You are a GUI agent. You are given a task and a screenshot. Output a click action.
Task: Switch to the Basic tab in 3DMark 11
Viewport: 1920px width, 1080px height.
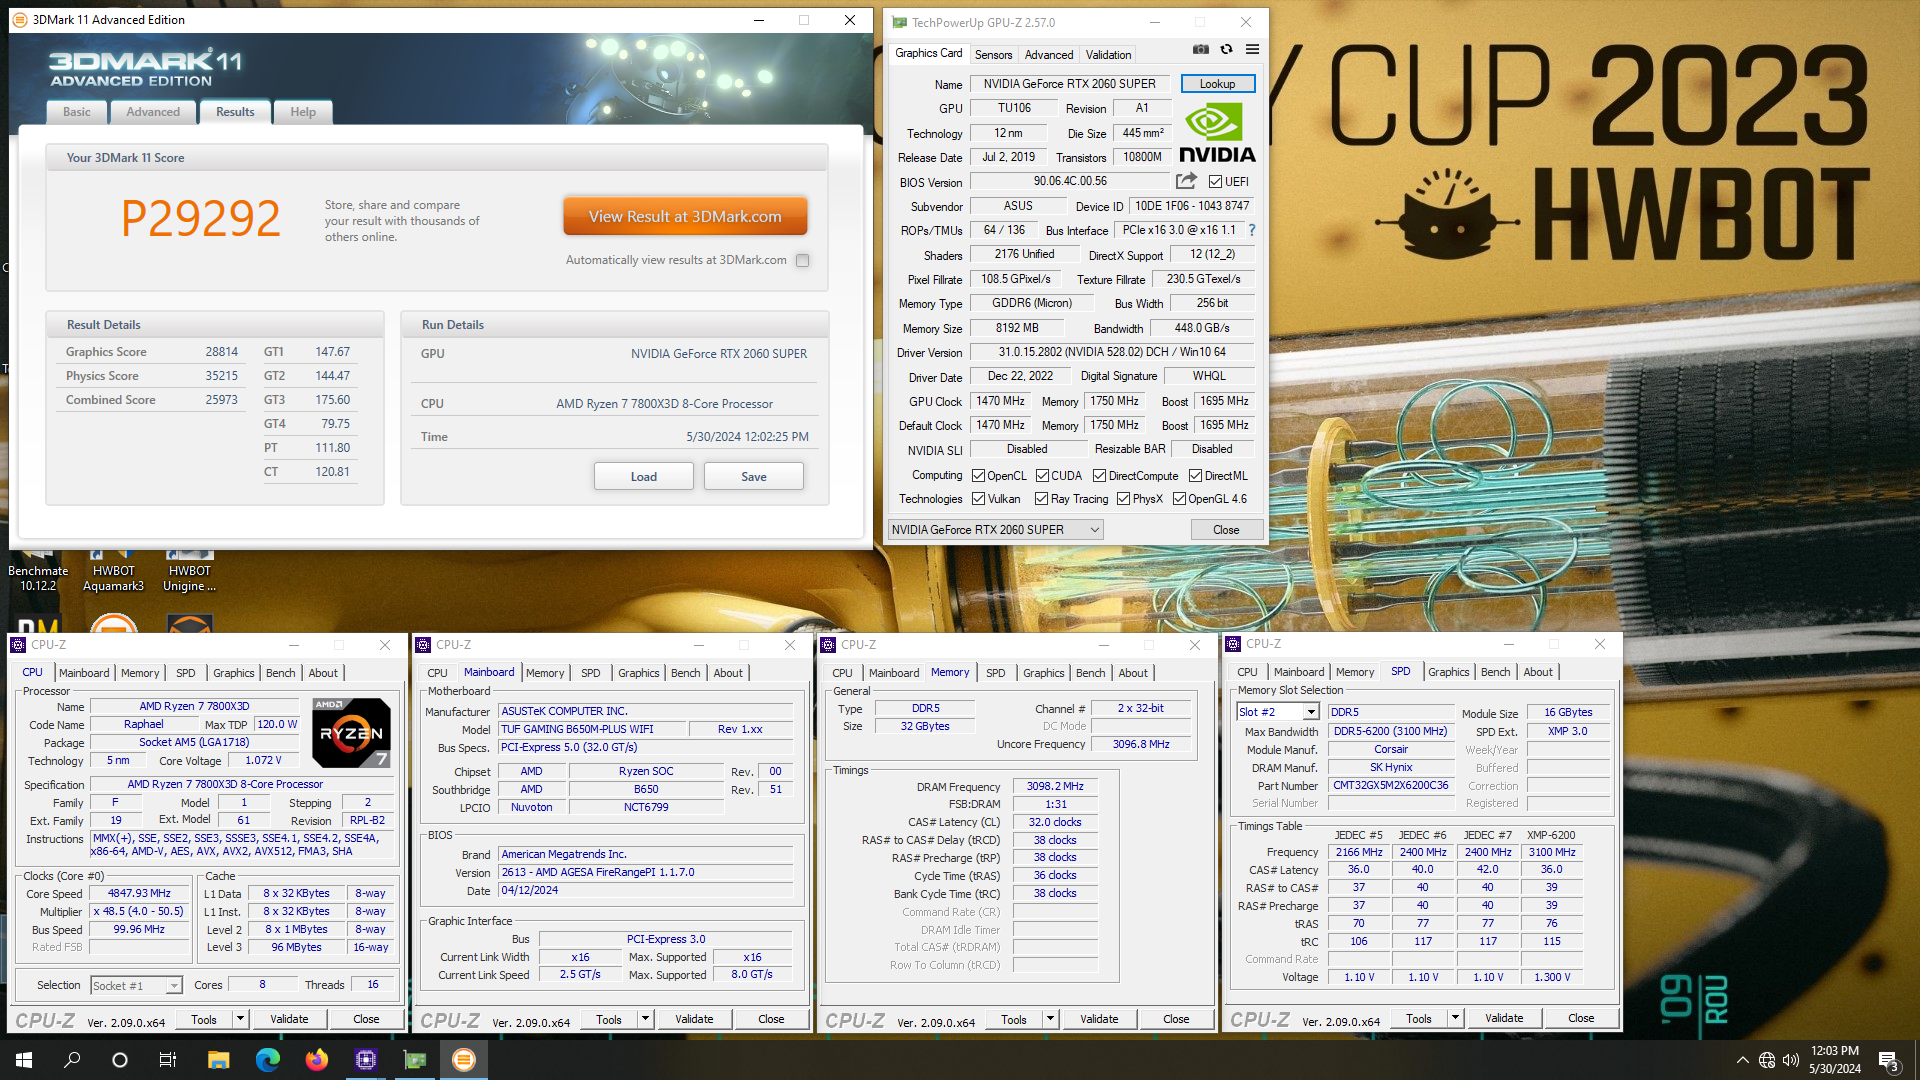pyautogui.click(x=77, y=112)
